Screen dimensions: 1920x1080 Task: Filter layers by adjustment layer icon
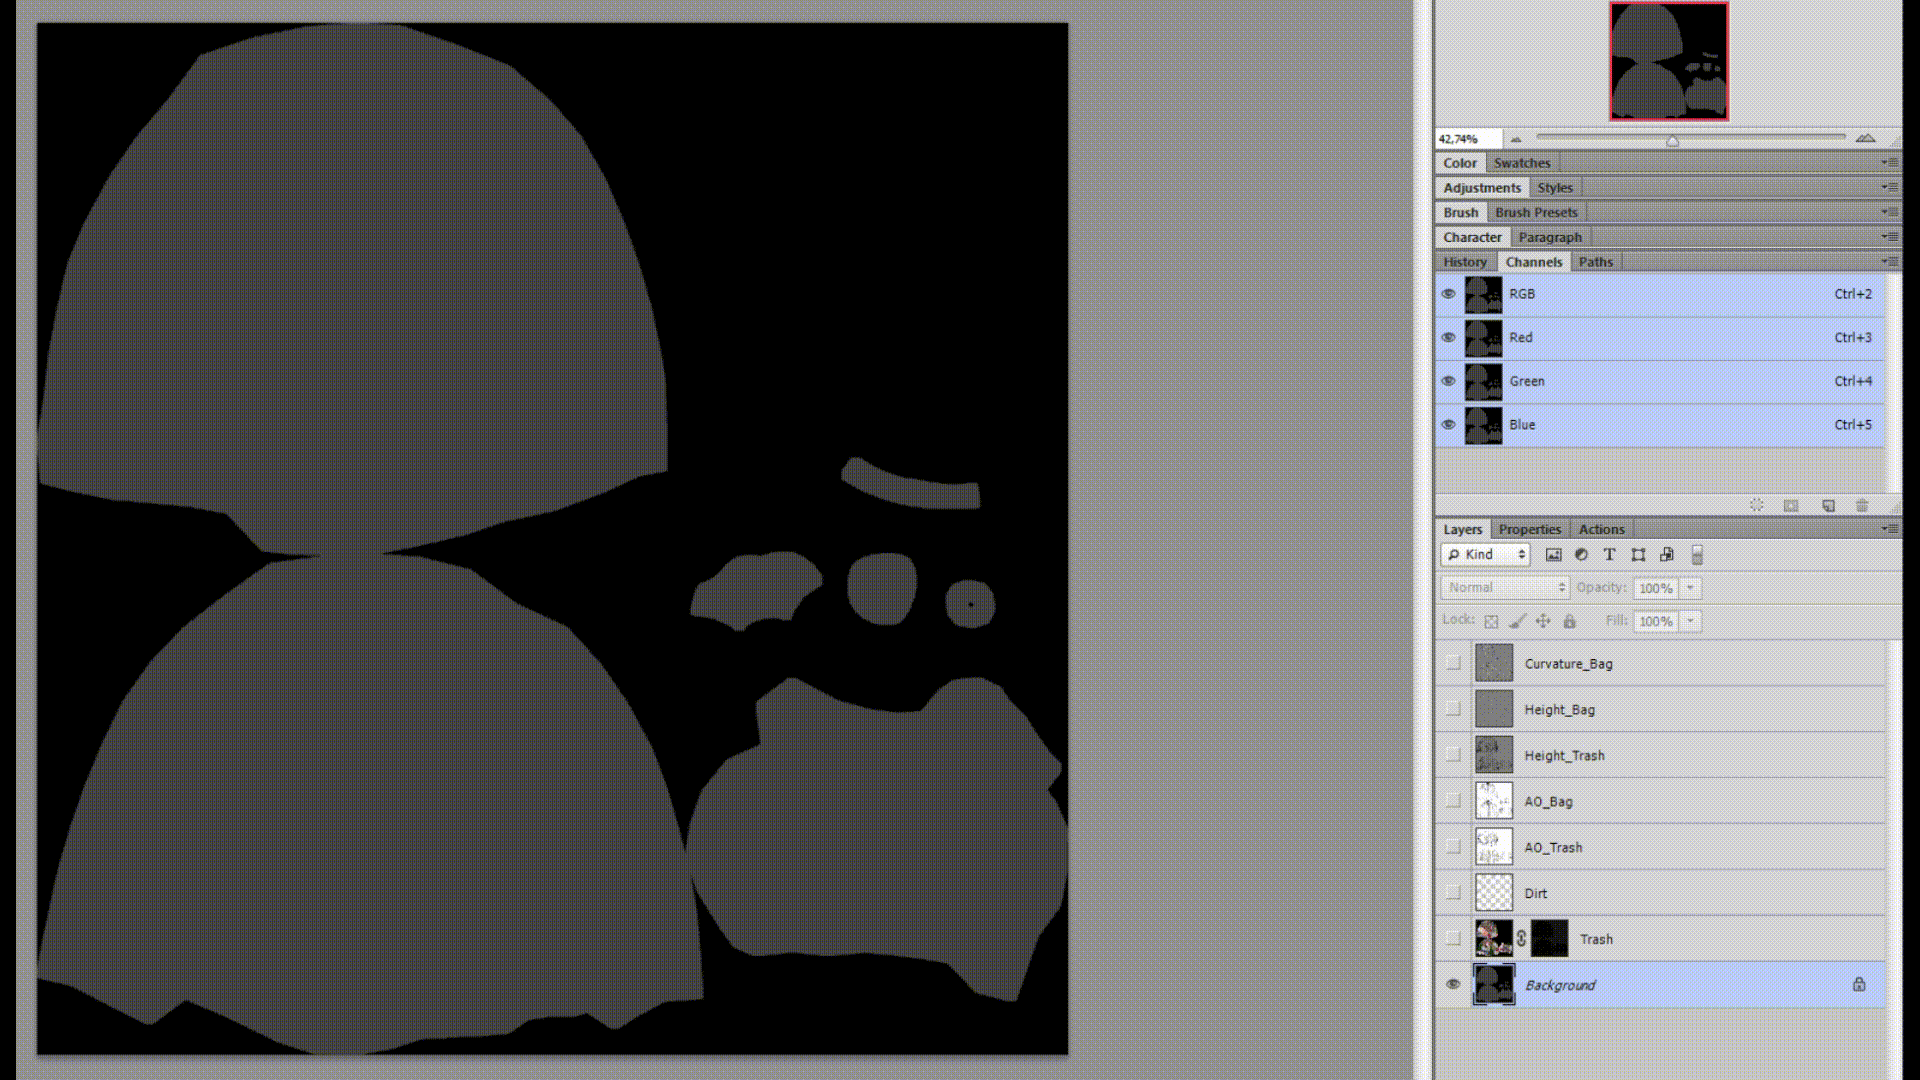pos(1581,555)
